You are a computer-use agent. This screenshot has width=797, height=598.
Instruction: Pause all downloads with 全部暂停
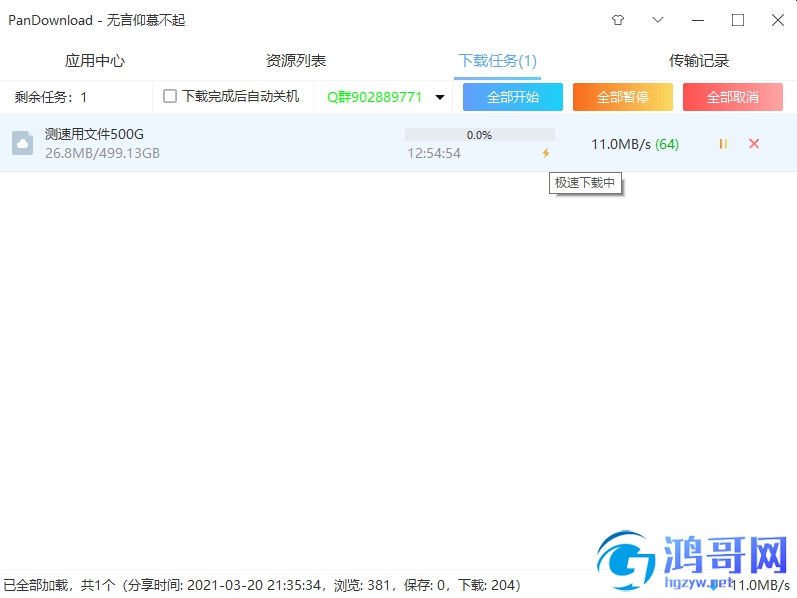coord(623,97)
